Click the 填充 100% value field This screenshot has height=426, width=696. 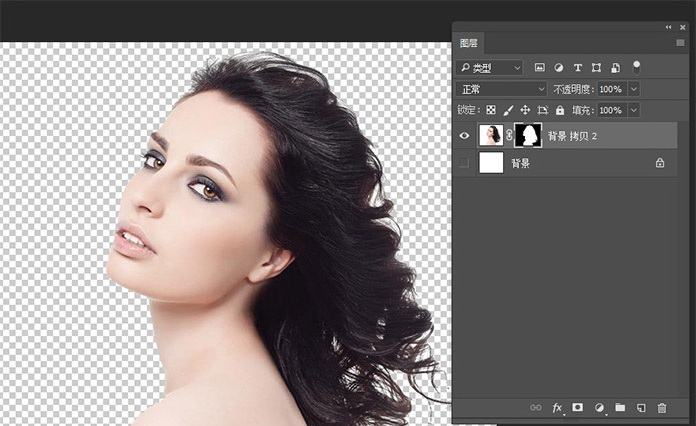pos(612,110)
